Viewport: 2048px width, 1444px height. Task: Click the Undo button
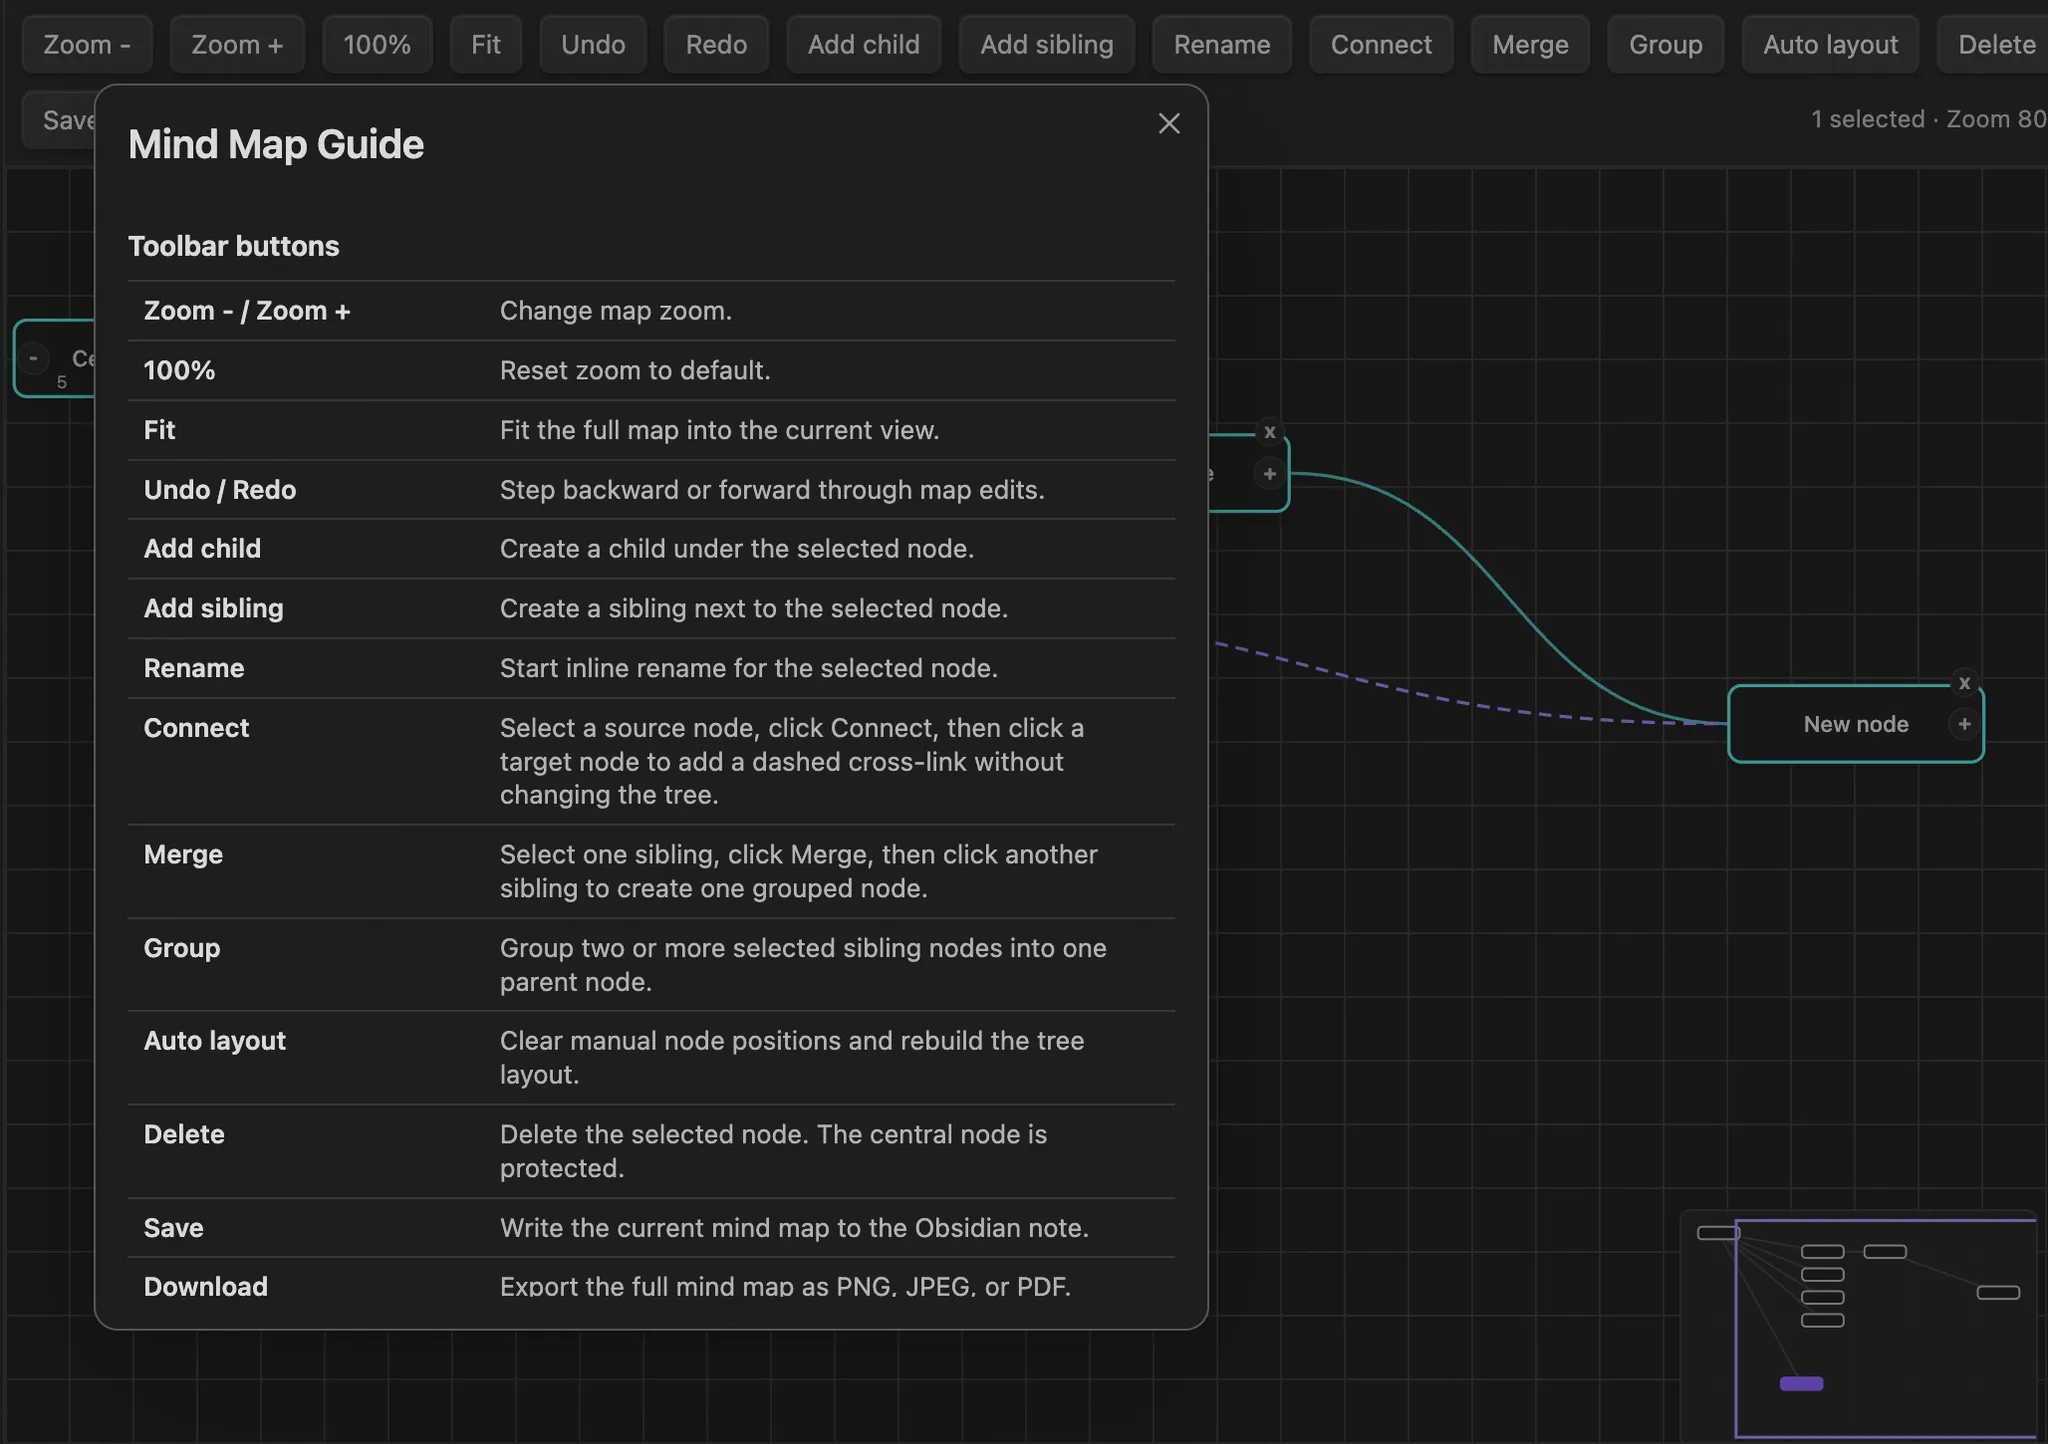tap(593, 45)
